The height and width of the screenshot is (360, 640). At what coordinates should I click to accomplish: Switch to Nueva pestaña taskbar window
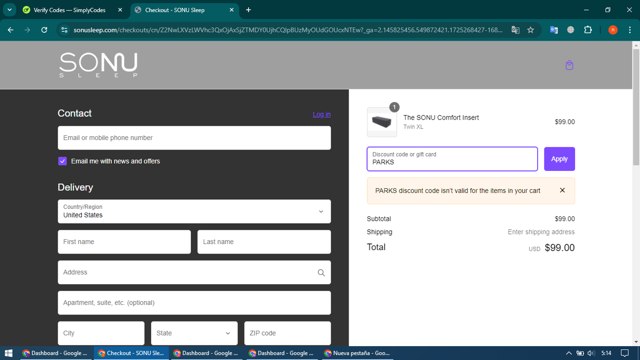[x=357, y=353]
